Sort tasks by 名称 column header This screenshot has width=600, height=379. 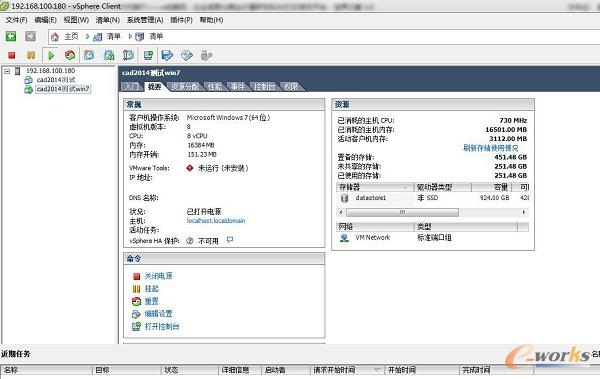point(46,370)
